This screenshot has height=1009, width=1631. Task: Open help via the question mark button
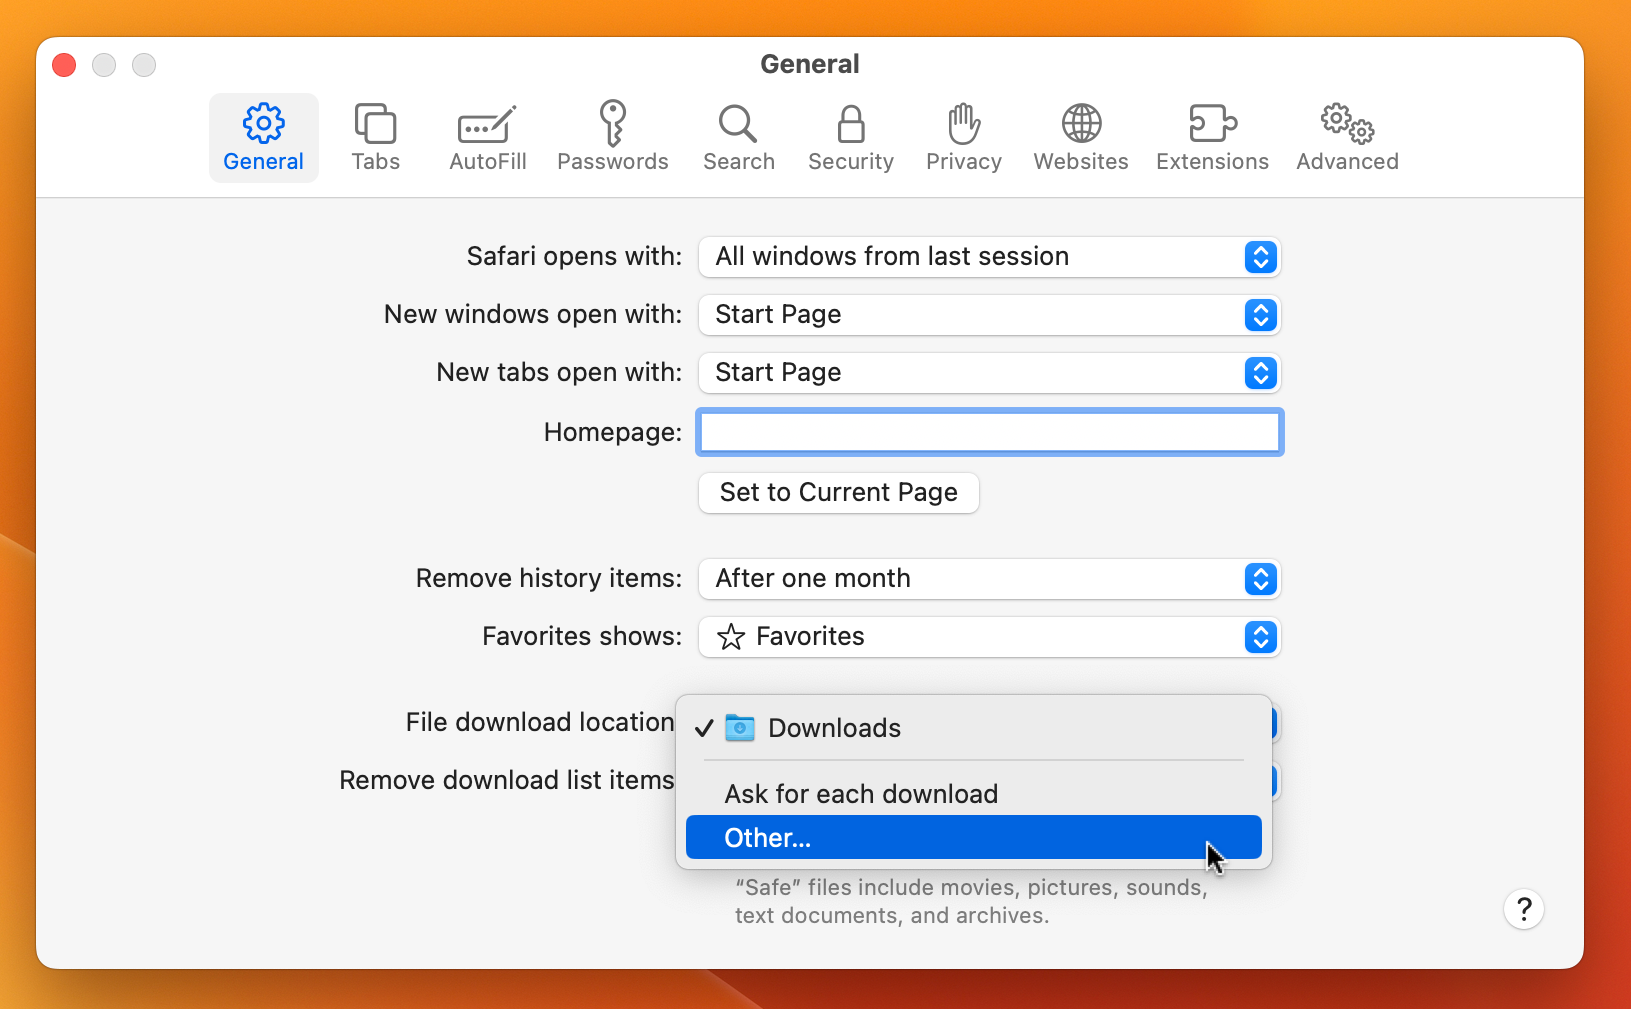[x=1523, y=910]
